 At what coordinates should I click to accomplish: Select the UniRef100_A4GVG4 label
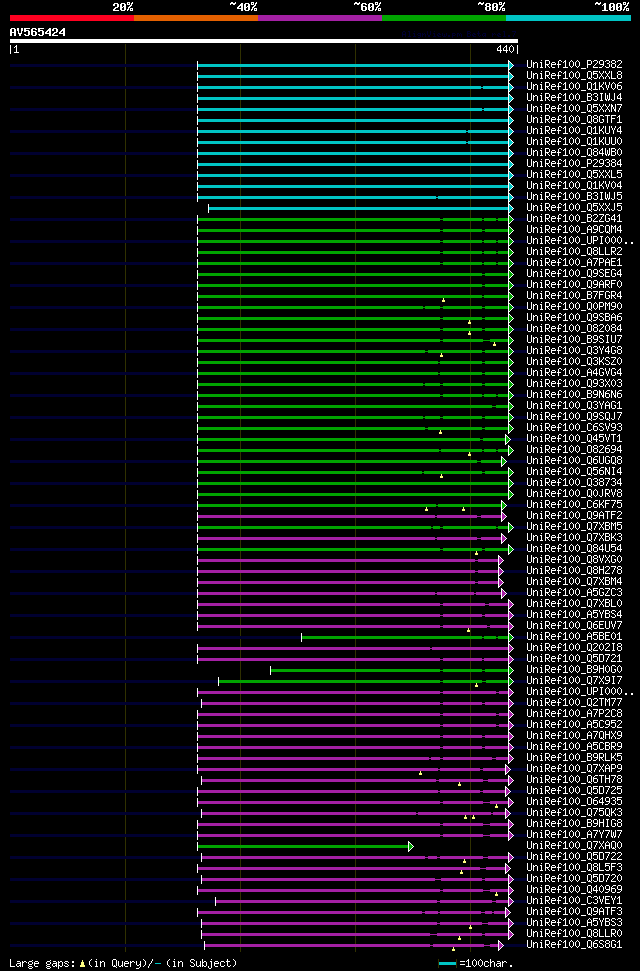[574, 372]
